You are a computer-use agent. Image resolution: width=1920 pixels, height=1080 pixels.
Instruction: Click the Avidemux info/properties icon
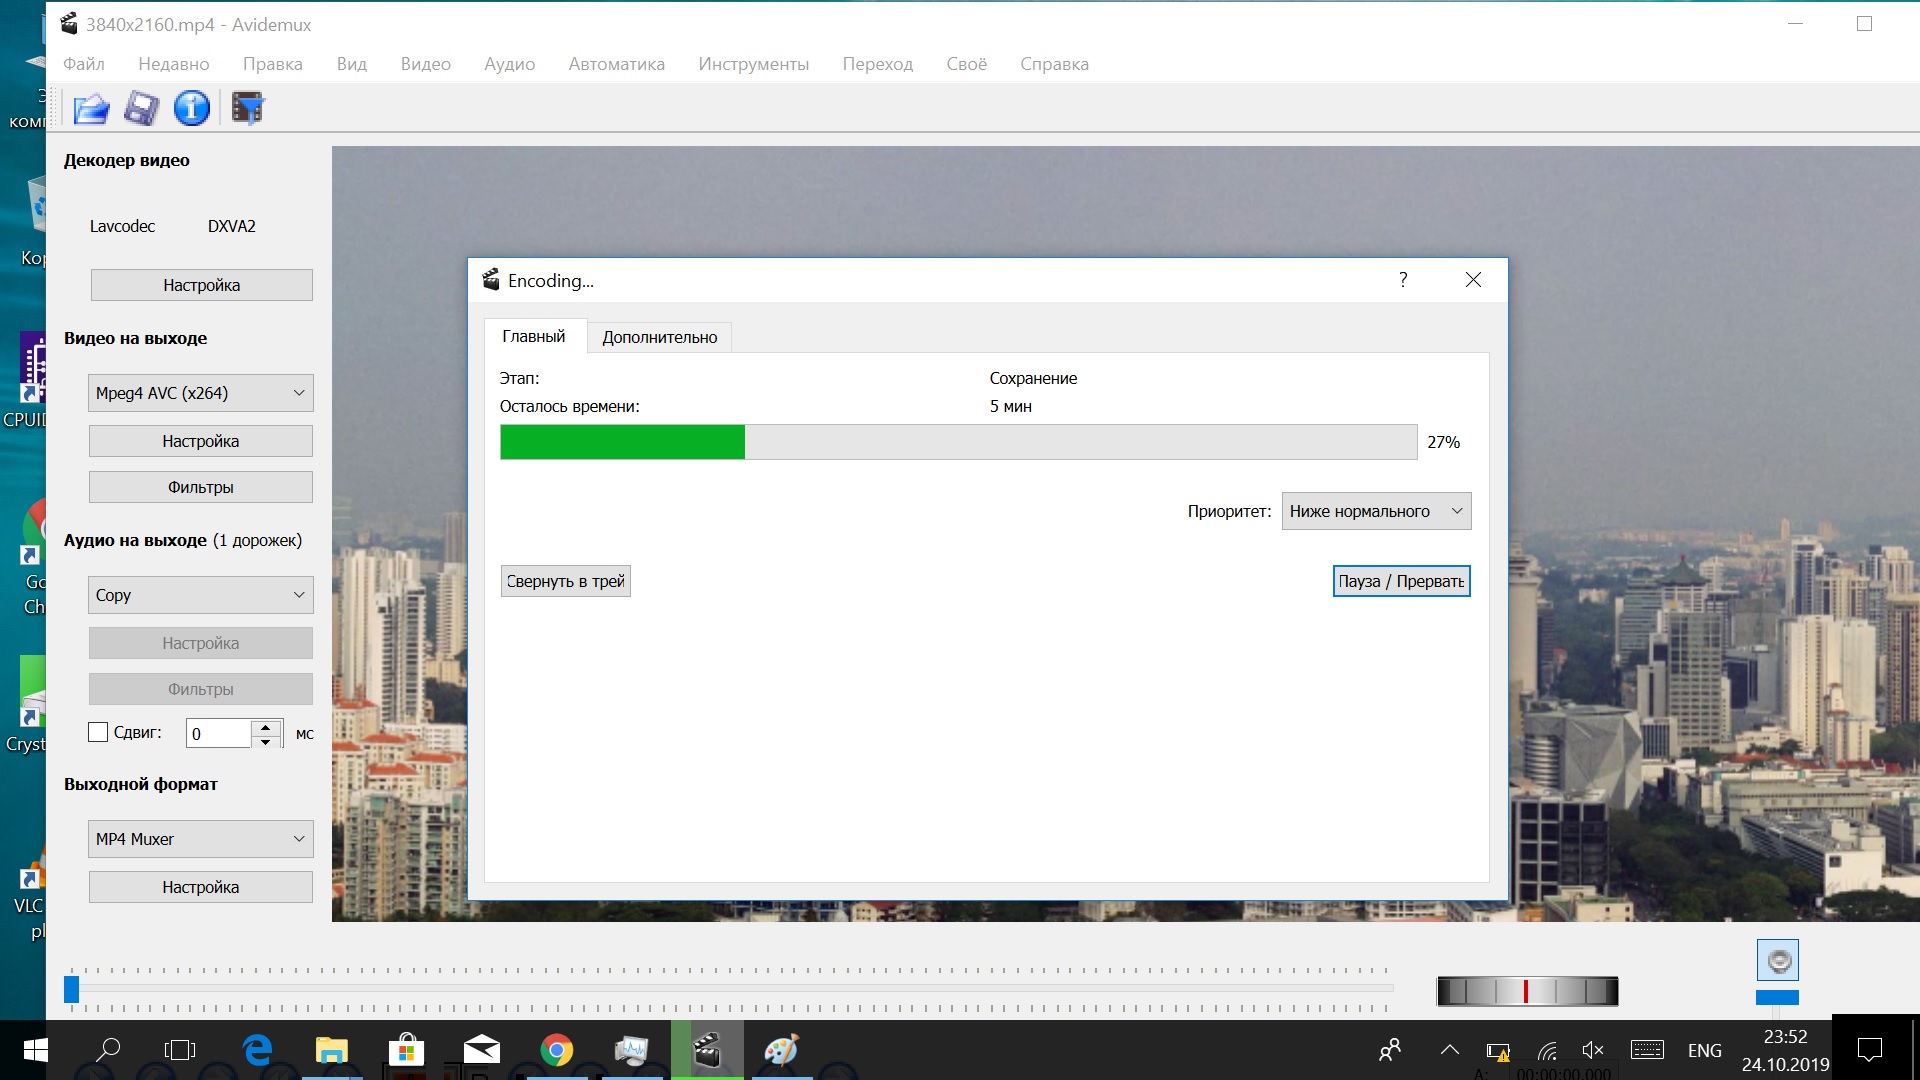tap(193, 108)
